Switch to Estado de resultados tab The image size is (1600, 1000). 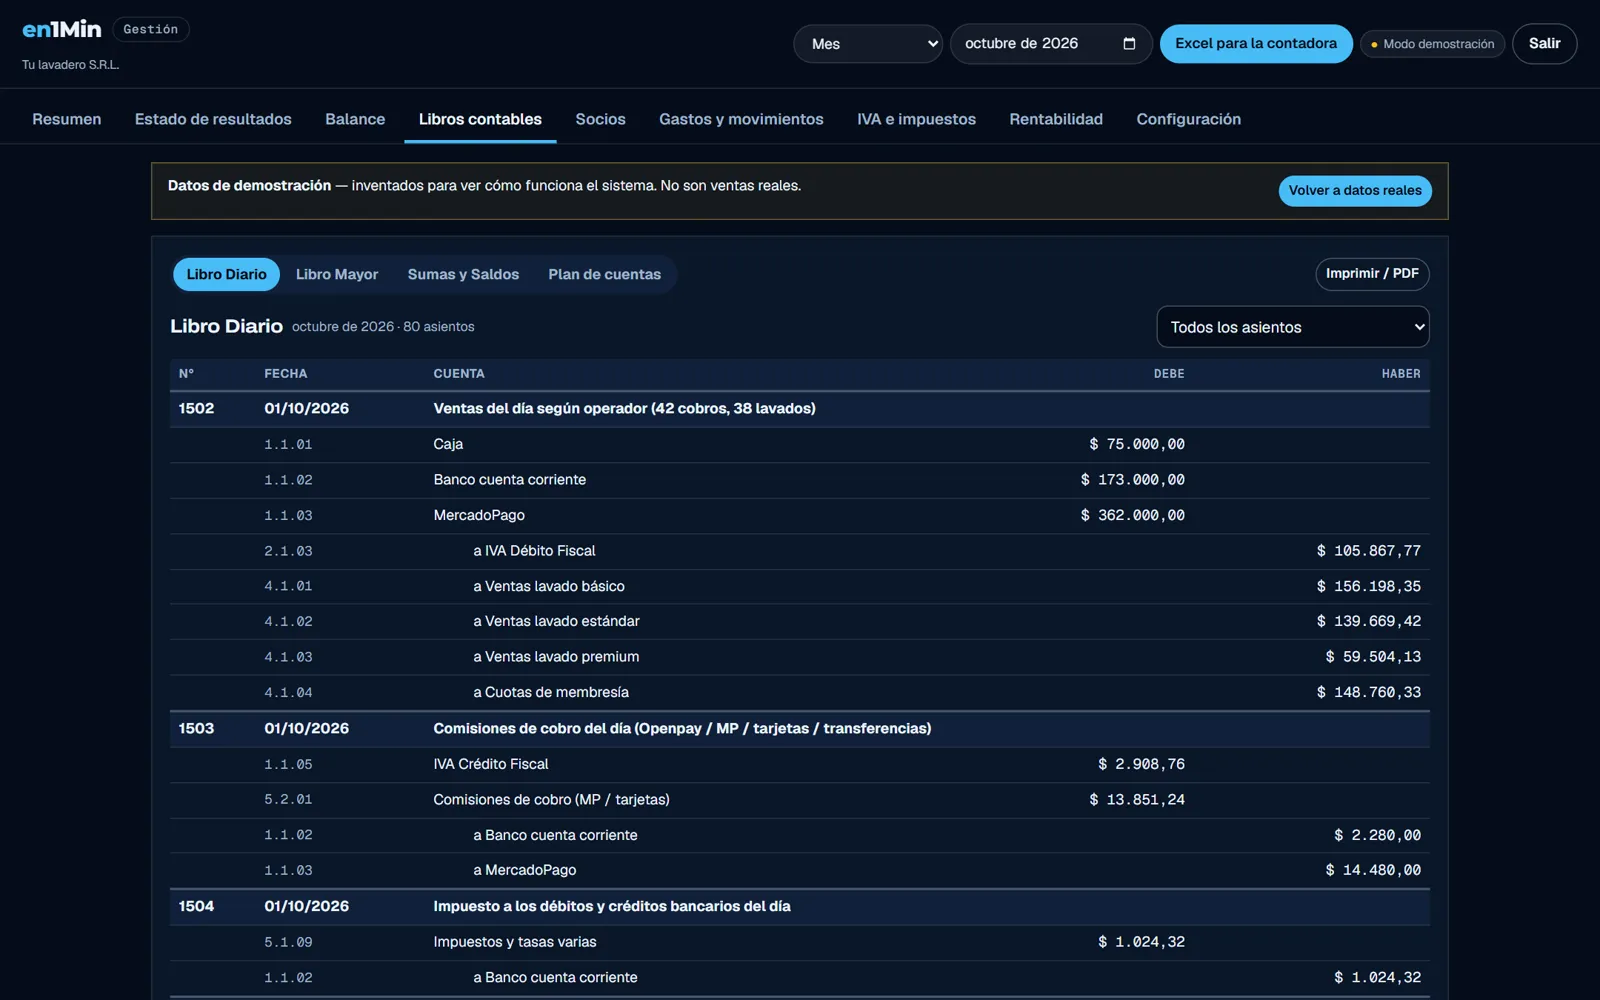pos(213,119)
